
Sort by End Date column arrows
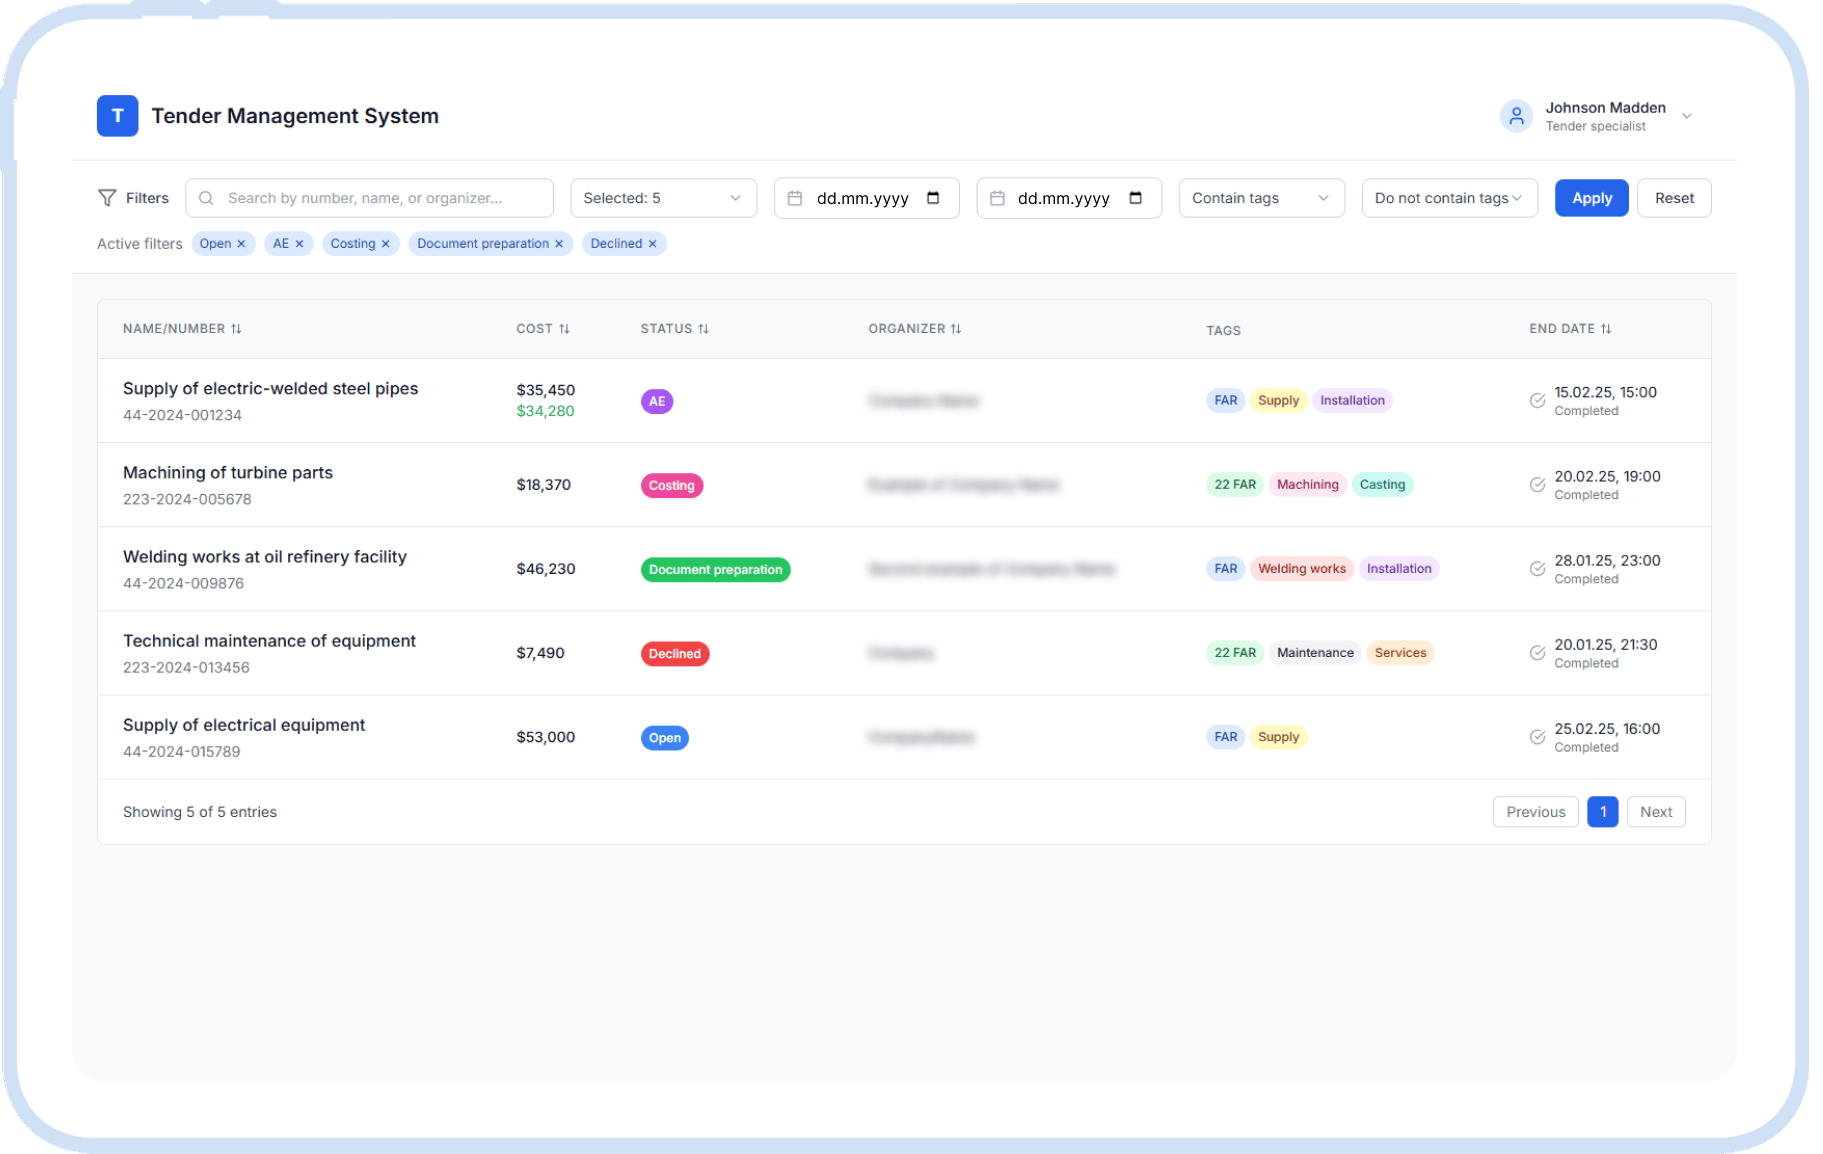click(x=1606, y=329)
